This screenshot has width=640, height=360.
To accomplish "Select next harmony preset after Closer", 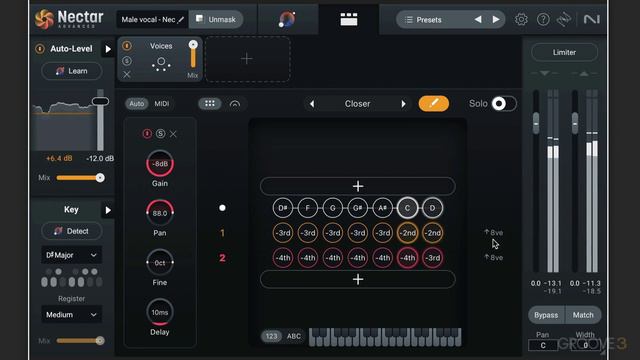I will pos(403,104).
